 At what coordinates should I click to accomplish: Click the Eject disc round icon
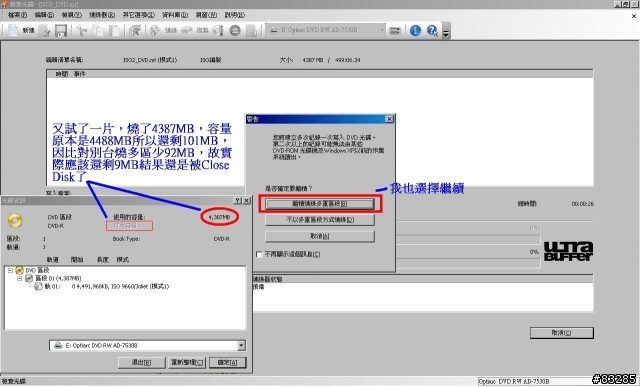[235, 31]
